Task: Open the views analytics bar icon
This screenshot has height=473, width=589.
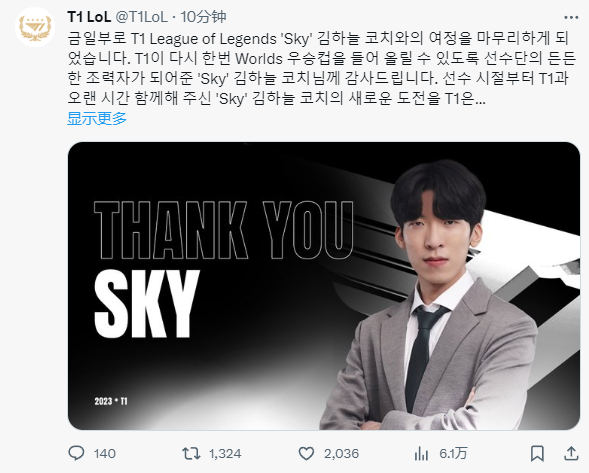Action: coord(421,454)
